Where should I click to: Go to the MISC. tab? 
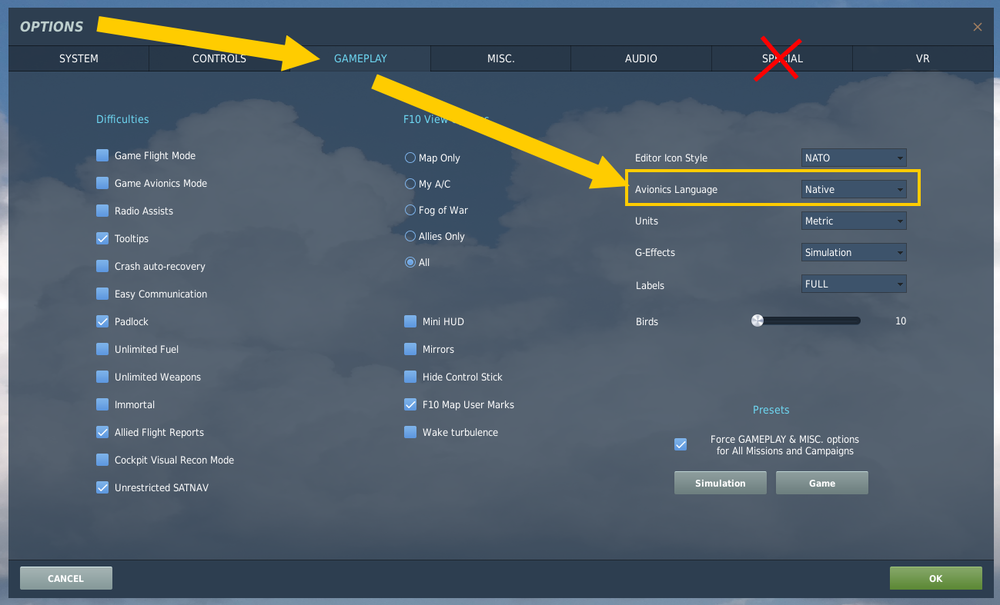501,59
